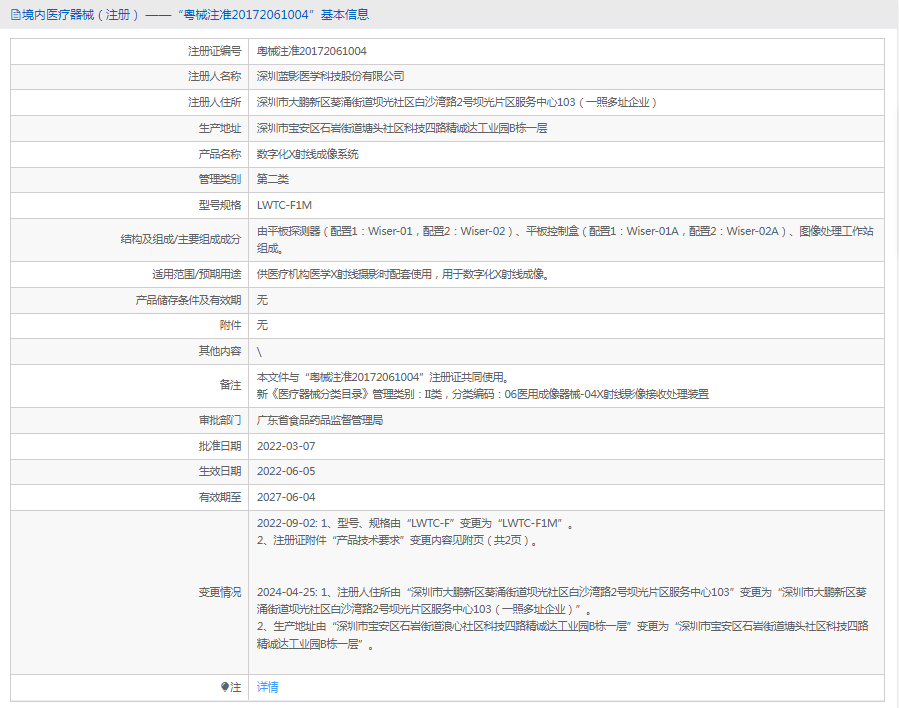Select expiry date 2027-06-04
Screen dimensions: 899x708
pos(286,497)
